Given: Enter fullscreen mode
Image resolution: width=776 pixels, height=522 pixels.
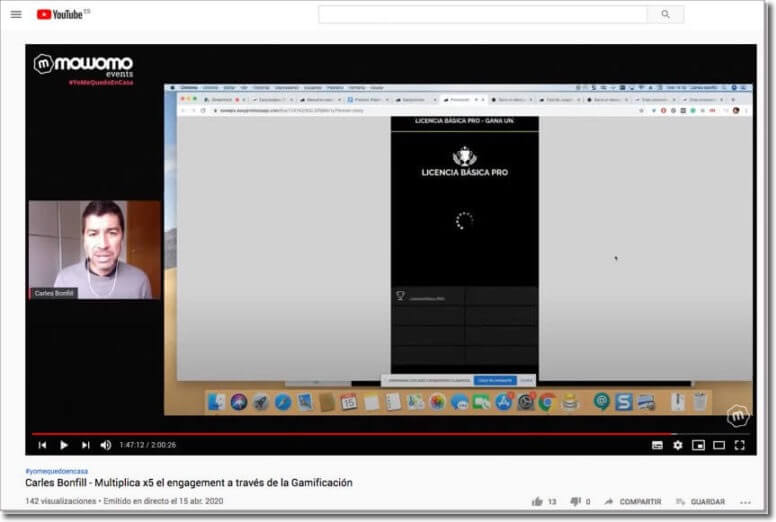Looking at the screenshot, I should 740,445.
